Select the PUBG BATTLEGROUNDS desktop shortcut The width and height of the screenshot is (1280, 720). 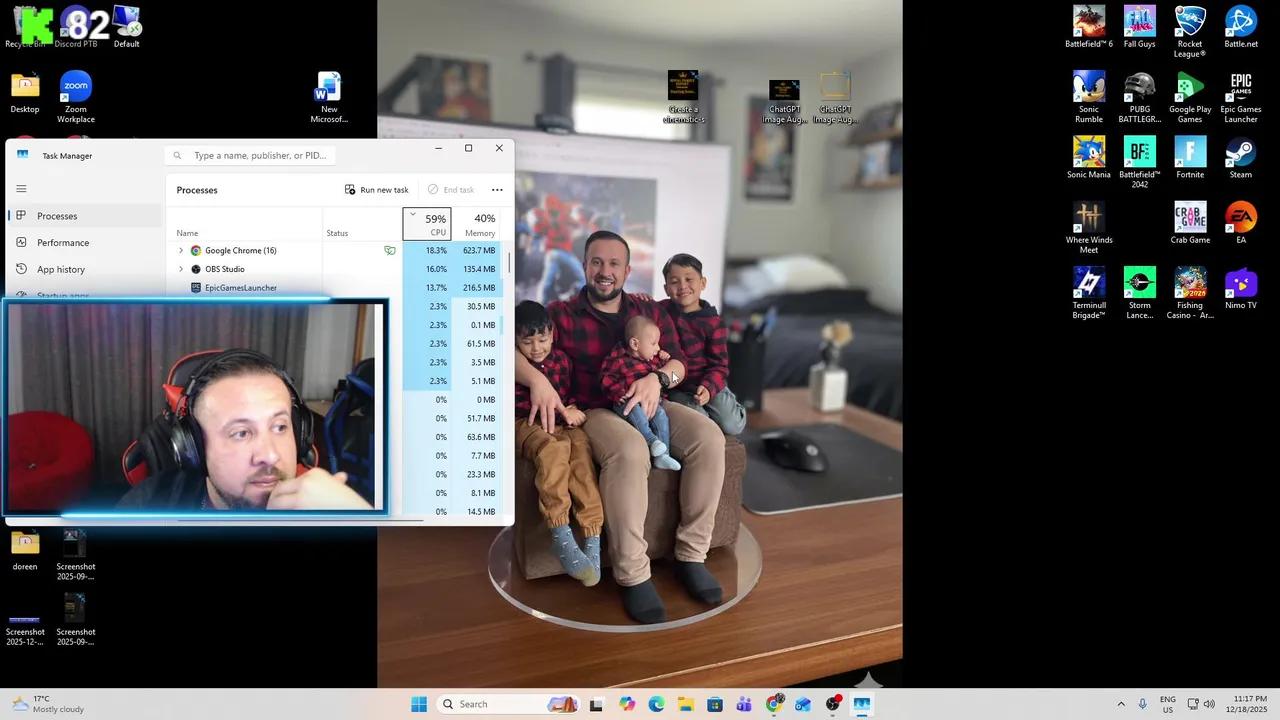click(x=1139, y=97)
